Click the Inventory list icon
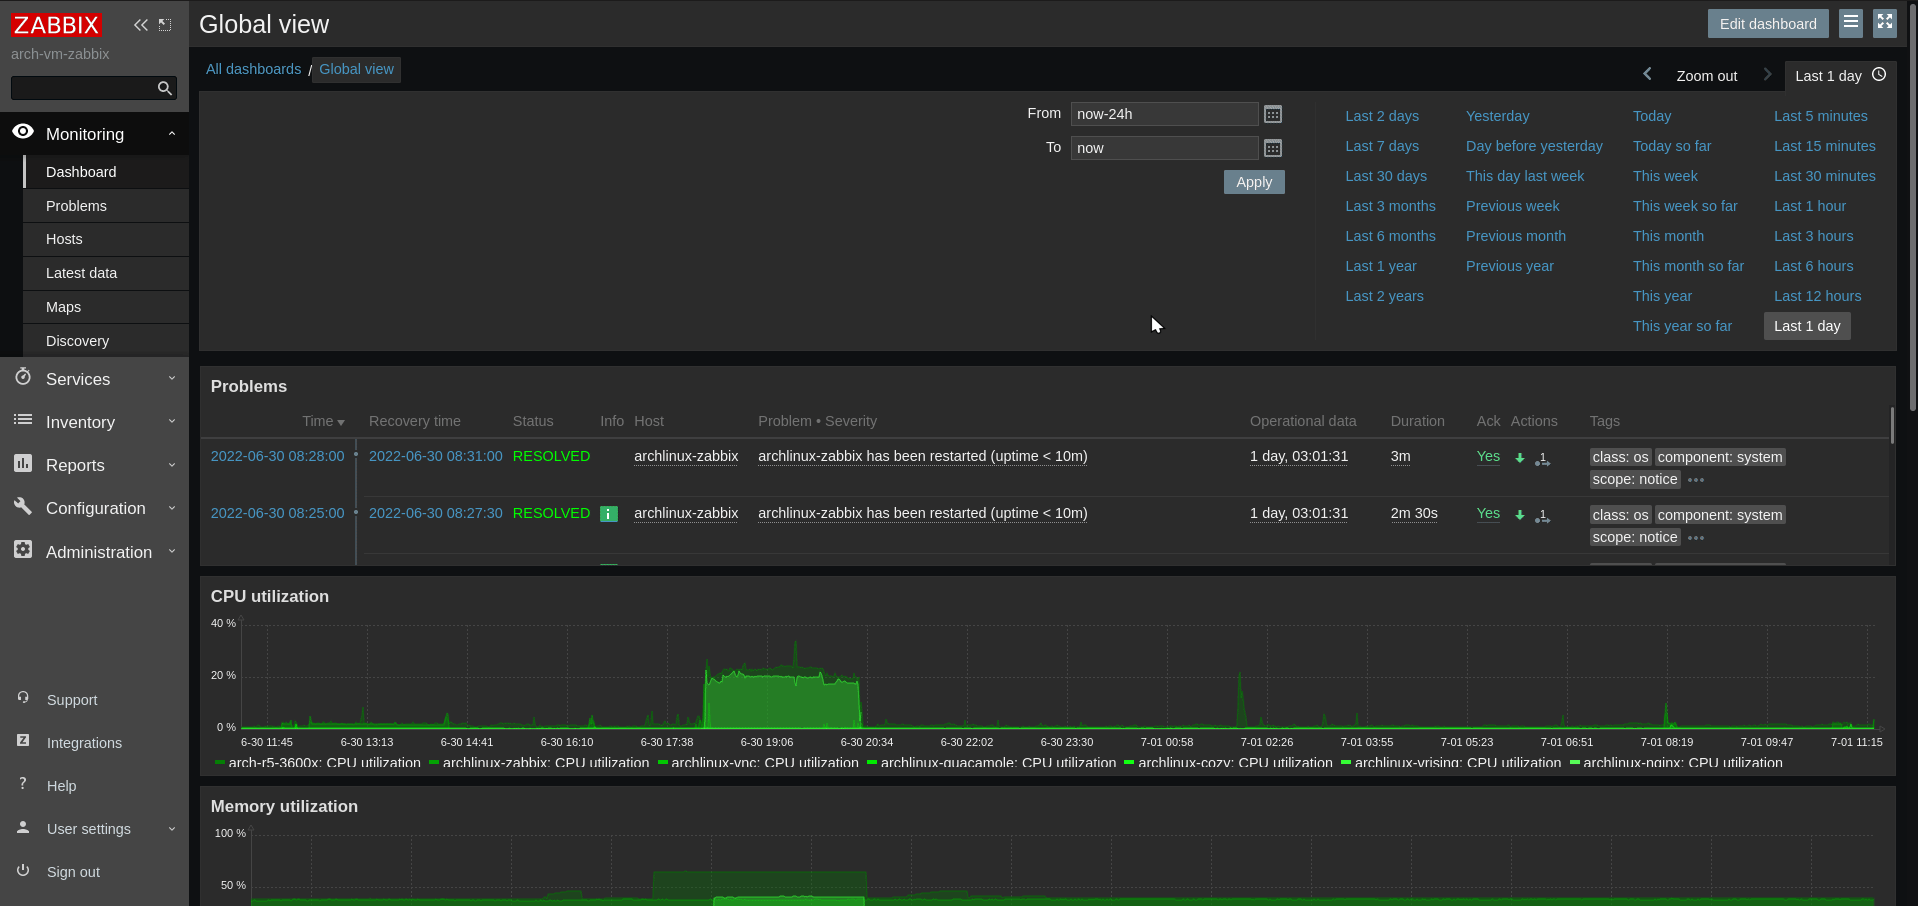 [23, 420]
